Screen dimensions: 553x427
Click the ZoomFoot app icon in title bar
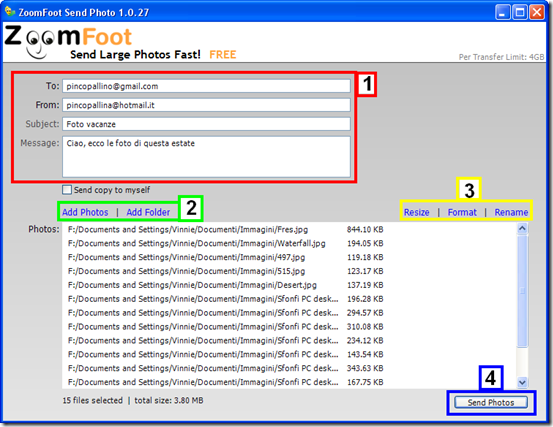pos(10,12)
